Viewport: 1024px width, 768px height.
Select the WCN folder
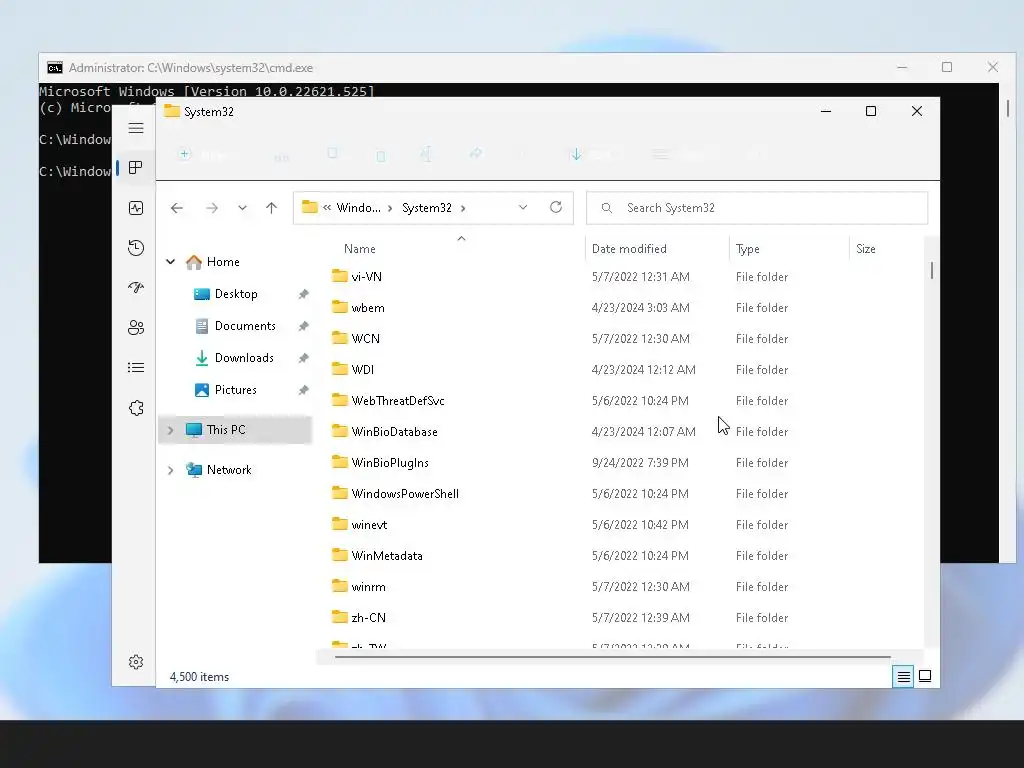pos(366,339)
